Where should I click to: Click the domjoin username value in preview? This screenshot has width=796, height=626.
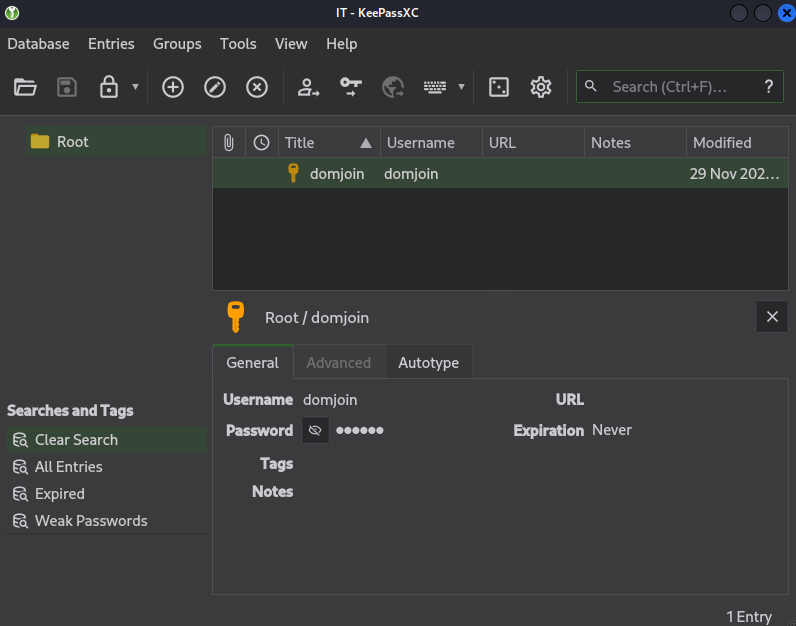click(x=330, y=400)
